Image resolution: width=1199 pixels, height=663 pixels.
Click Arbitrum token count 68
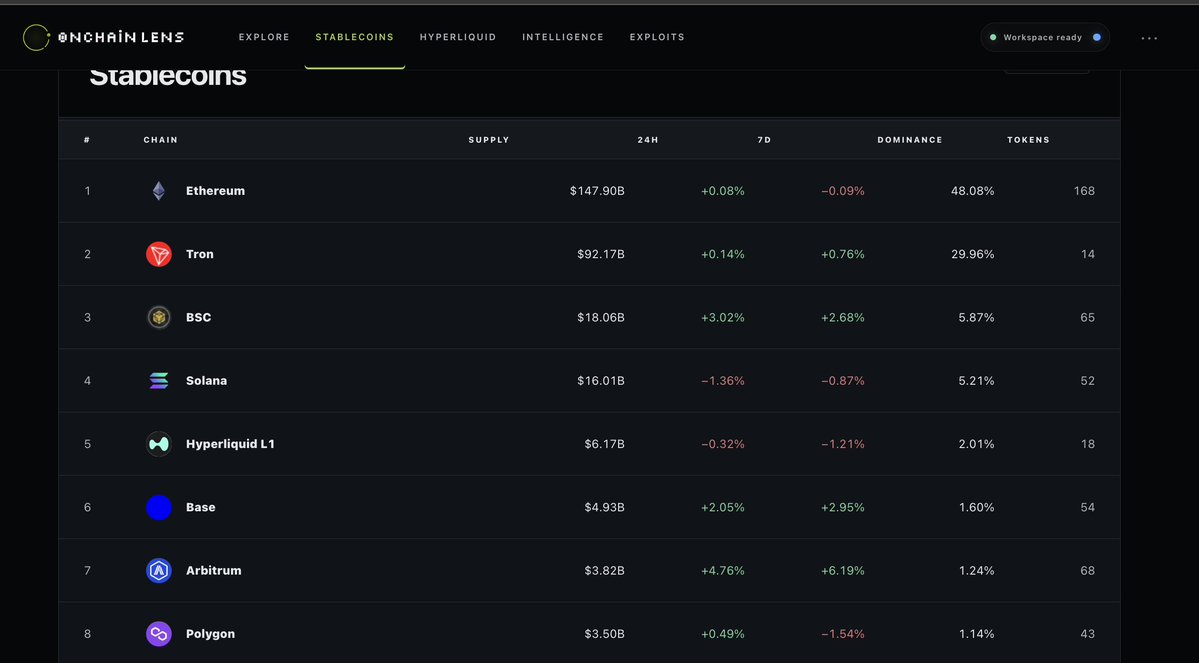click(x=1087, y=570)
